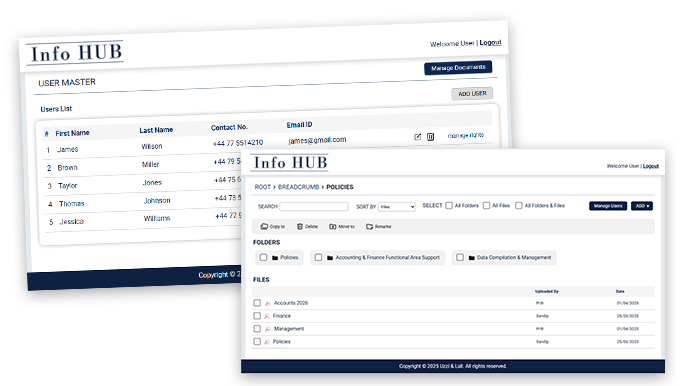This screenshot has height=386, width=700.
Task: Click the phone number +44 77 5514210
Action: [x=238, y=143]
